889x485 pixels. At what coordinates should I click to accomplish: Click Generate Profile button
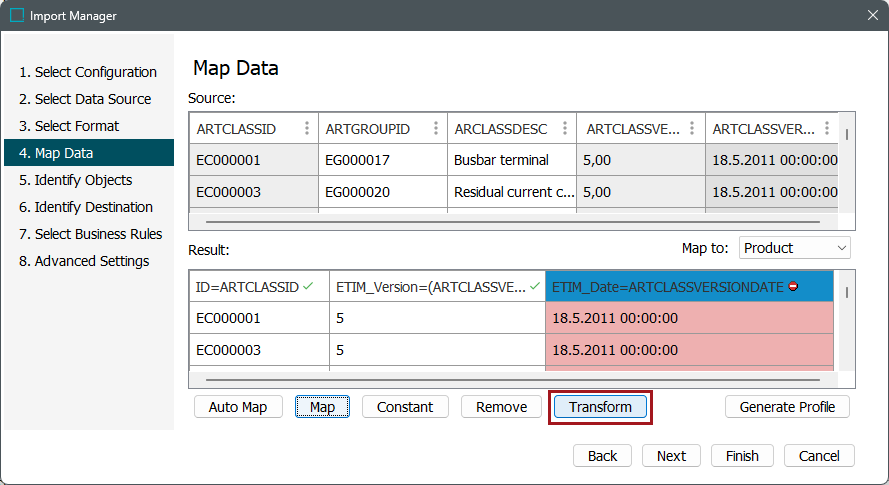(787, 407)
